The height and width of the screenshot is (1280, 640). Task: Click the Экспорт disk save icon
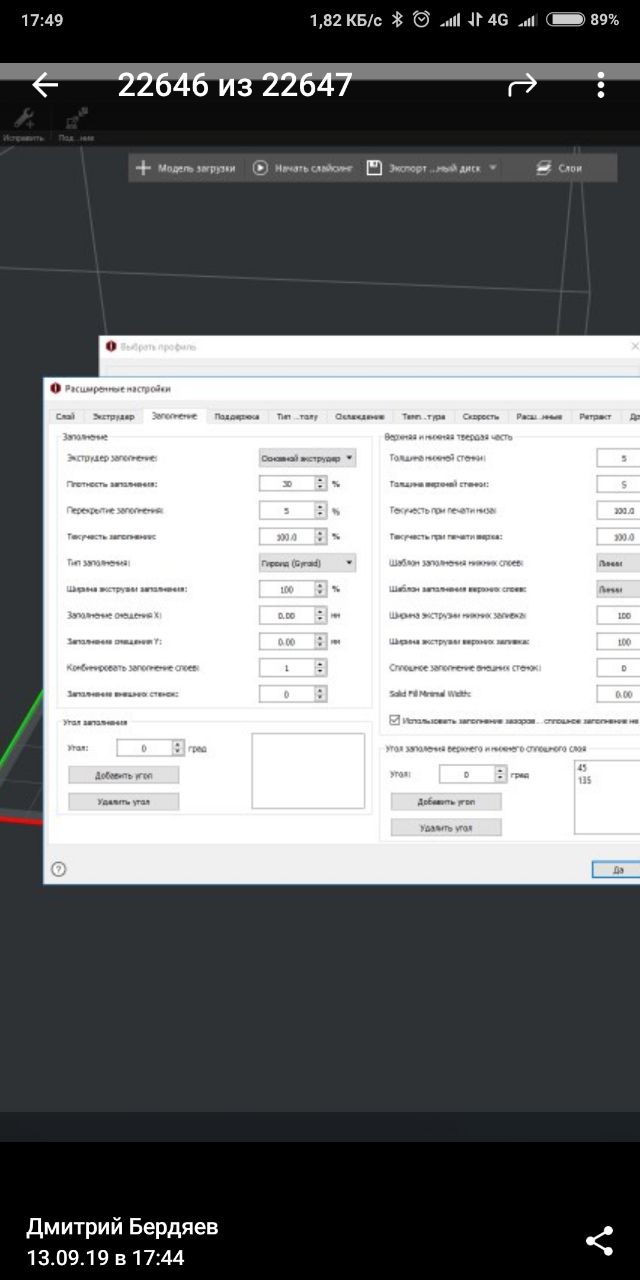(374, 168)
